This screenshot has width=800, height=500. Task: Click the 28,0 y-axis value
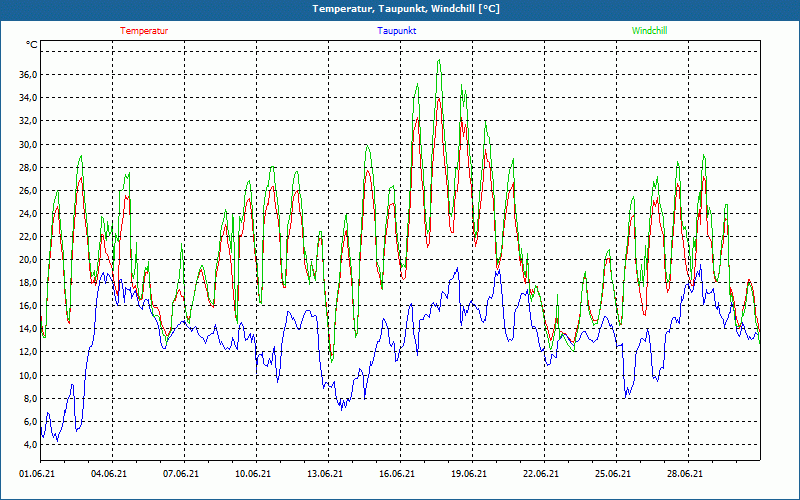tap(28, 167)
